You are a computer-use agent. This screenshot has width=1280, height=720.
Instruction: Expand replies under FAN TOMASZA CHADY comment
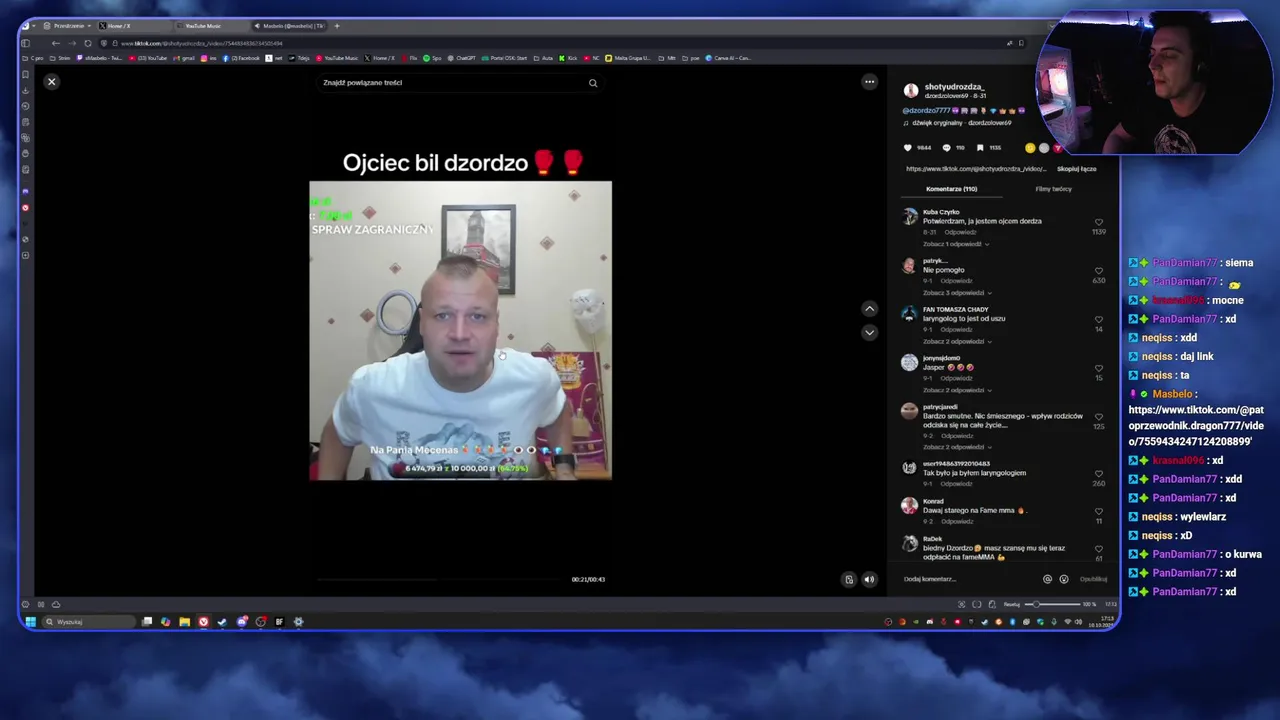coord(956,342)
